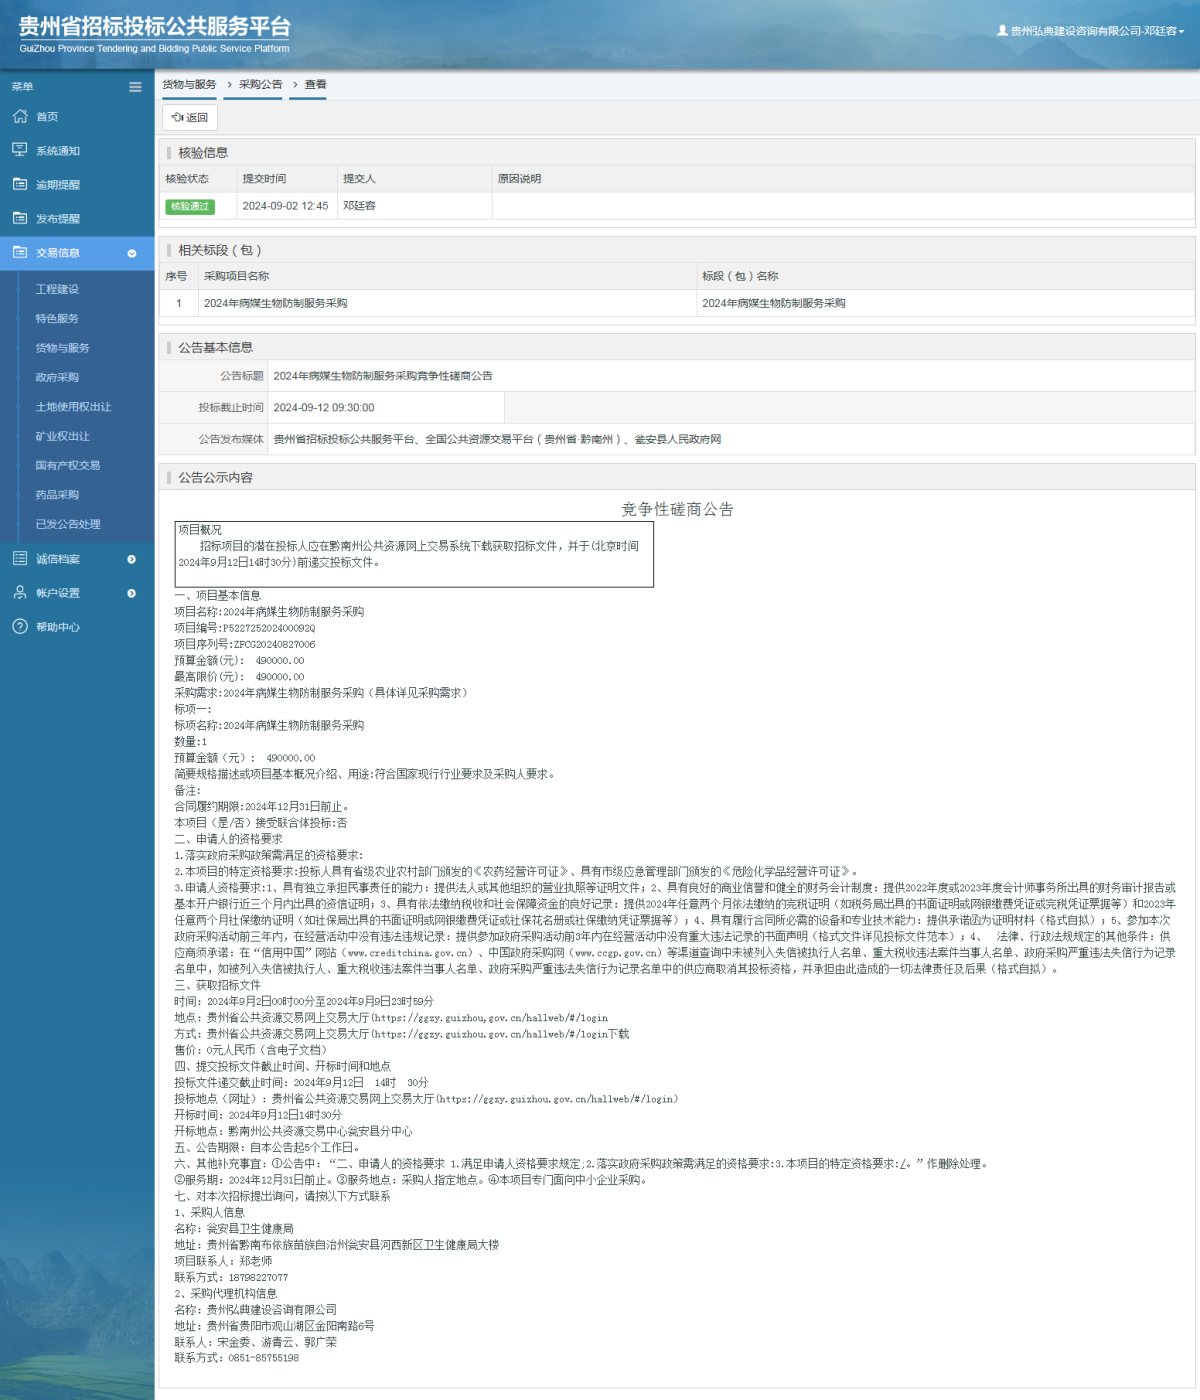Select 政府采购 submenu item

(x=57, y=377)
